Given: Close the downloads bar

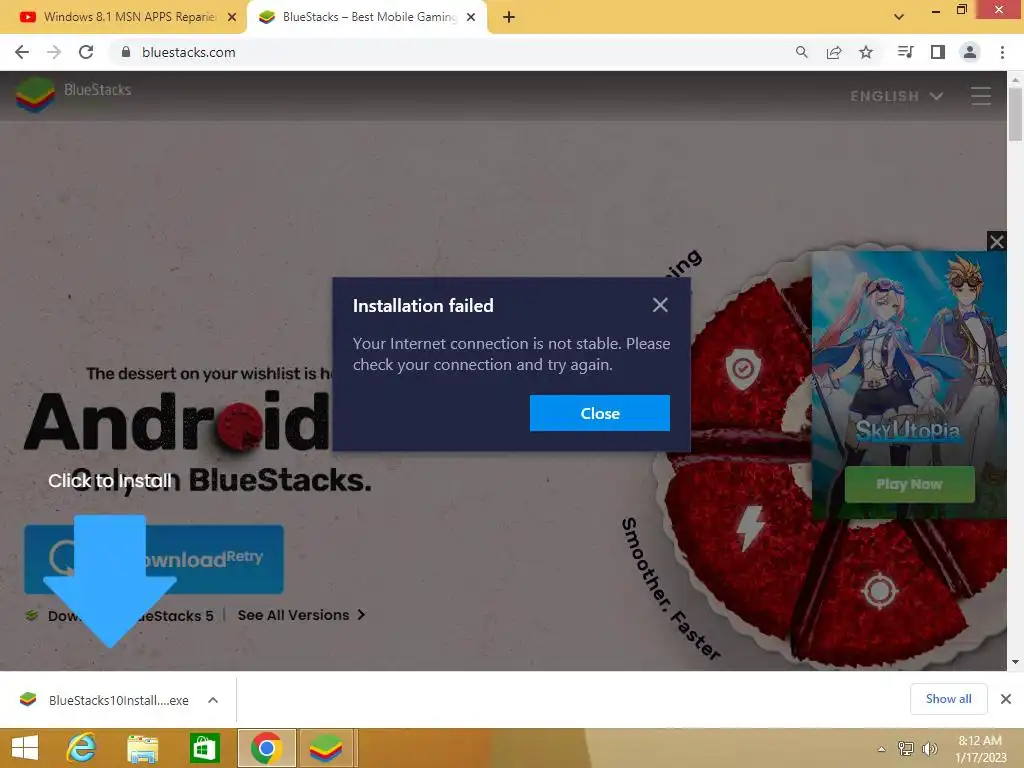Looking at the screenshot, I should point(1006,699).
